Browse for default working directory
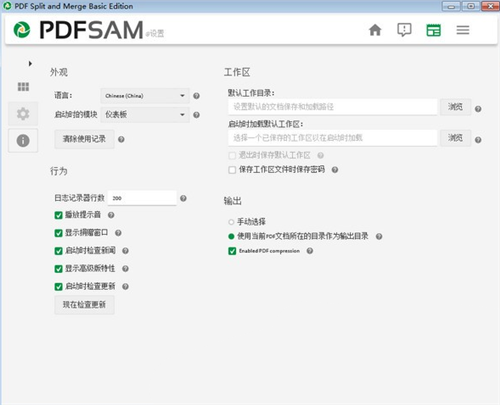The height and width of the screenshot is (405, 500). 455,107
